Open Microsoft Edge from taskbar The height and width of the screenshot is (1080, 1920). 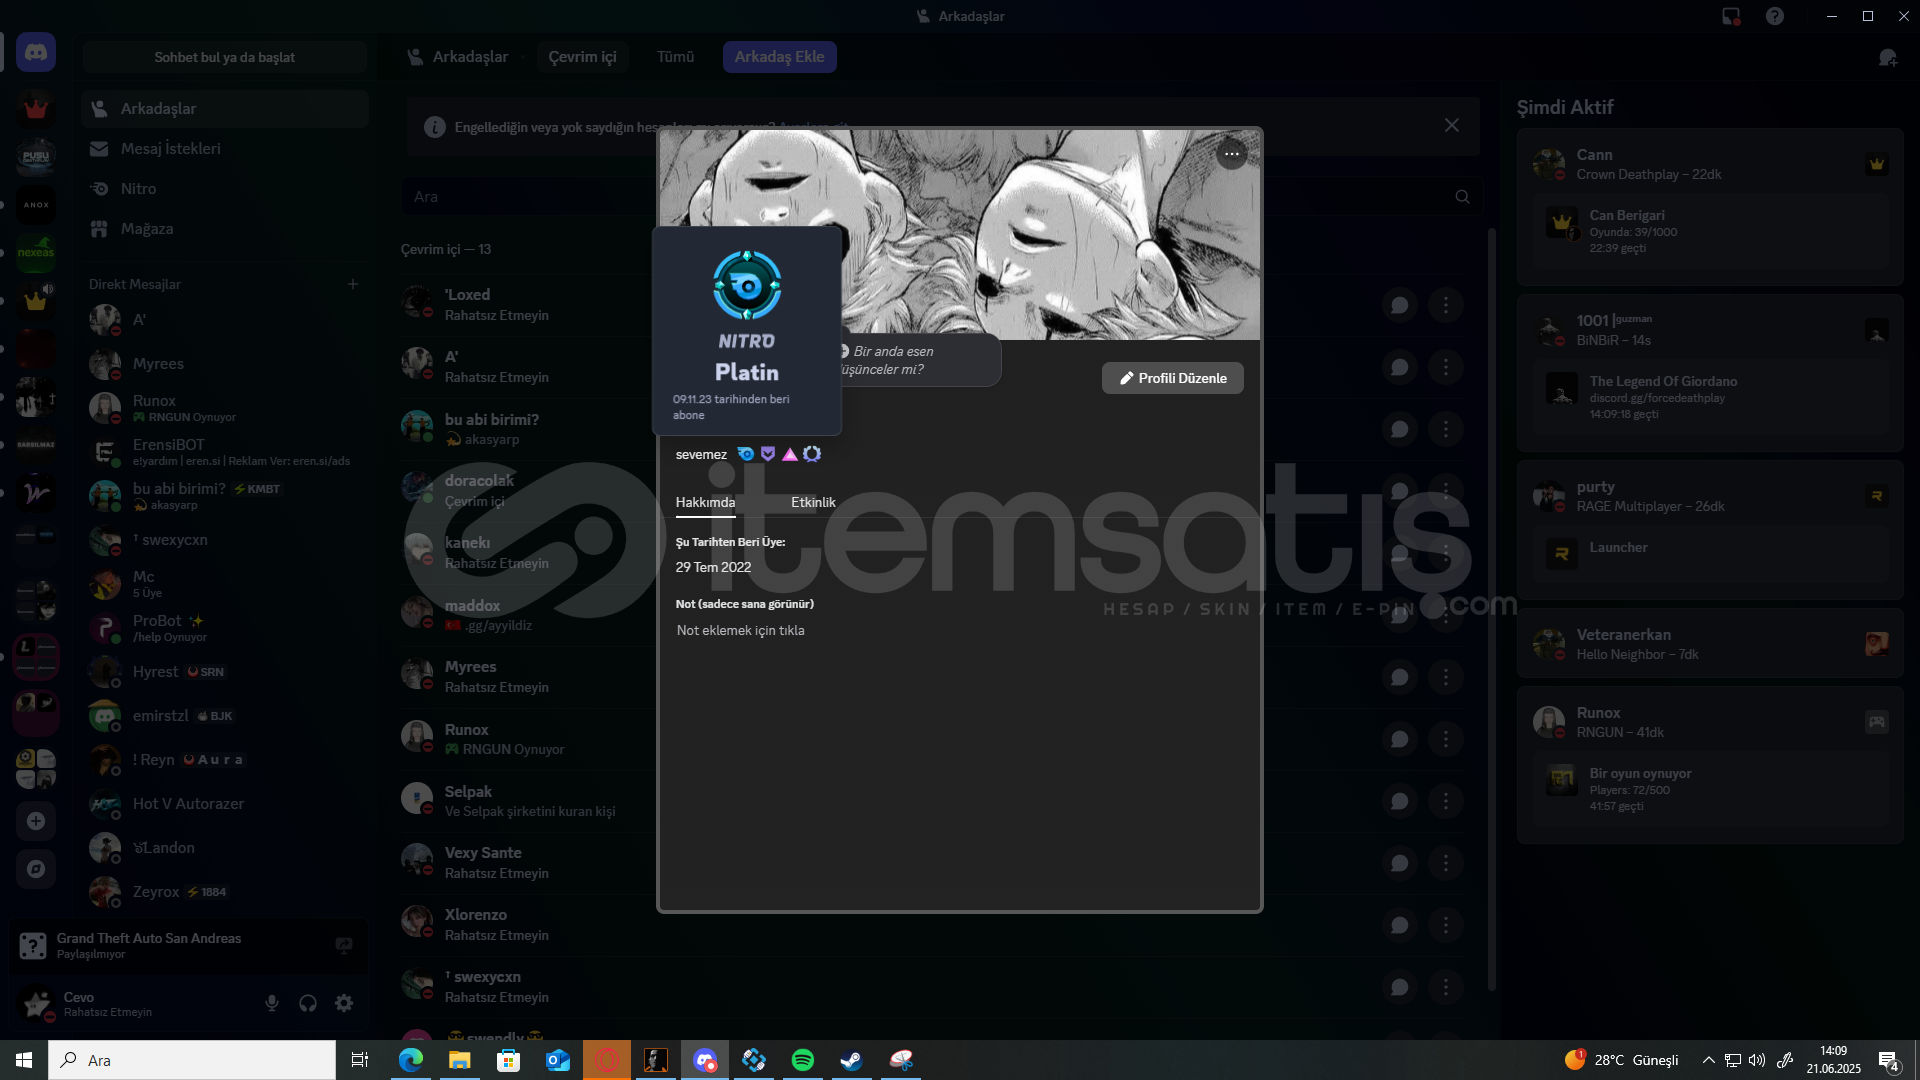pyautogui.click(x=411, y=1060)
